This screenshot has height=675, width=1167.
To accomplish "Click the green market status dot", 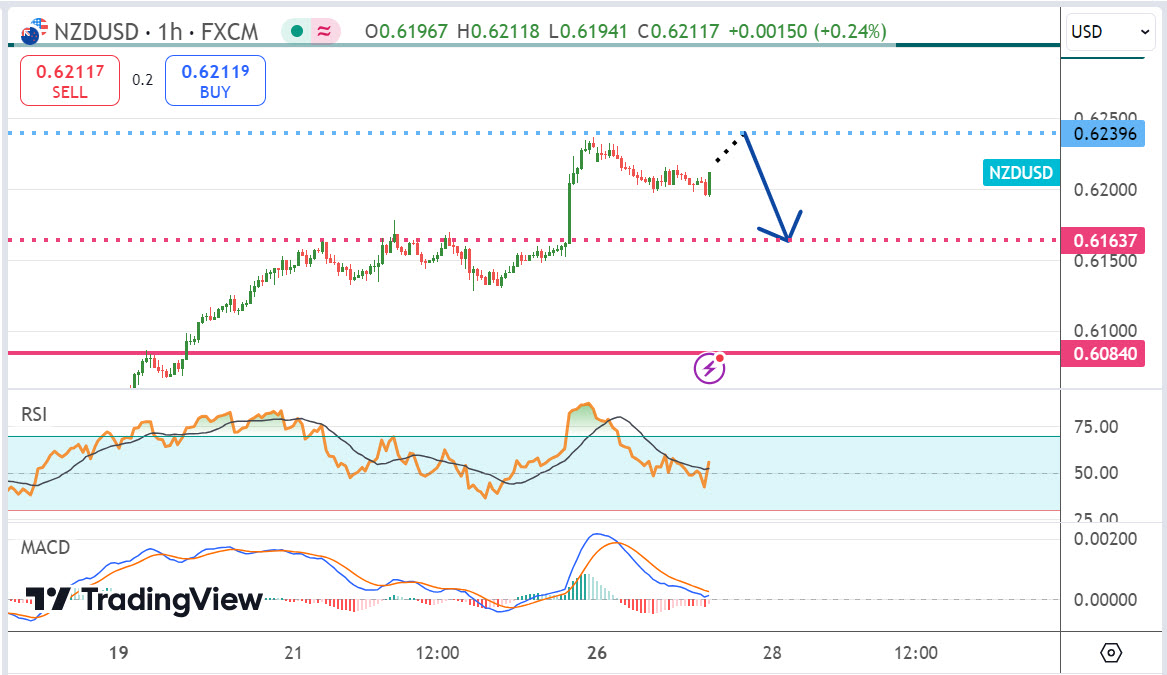I will (x=296, y=32).
